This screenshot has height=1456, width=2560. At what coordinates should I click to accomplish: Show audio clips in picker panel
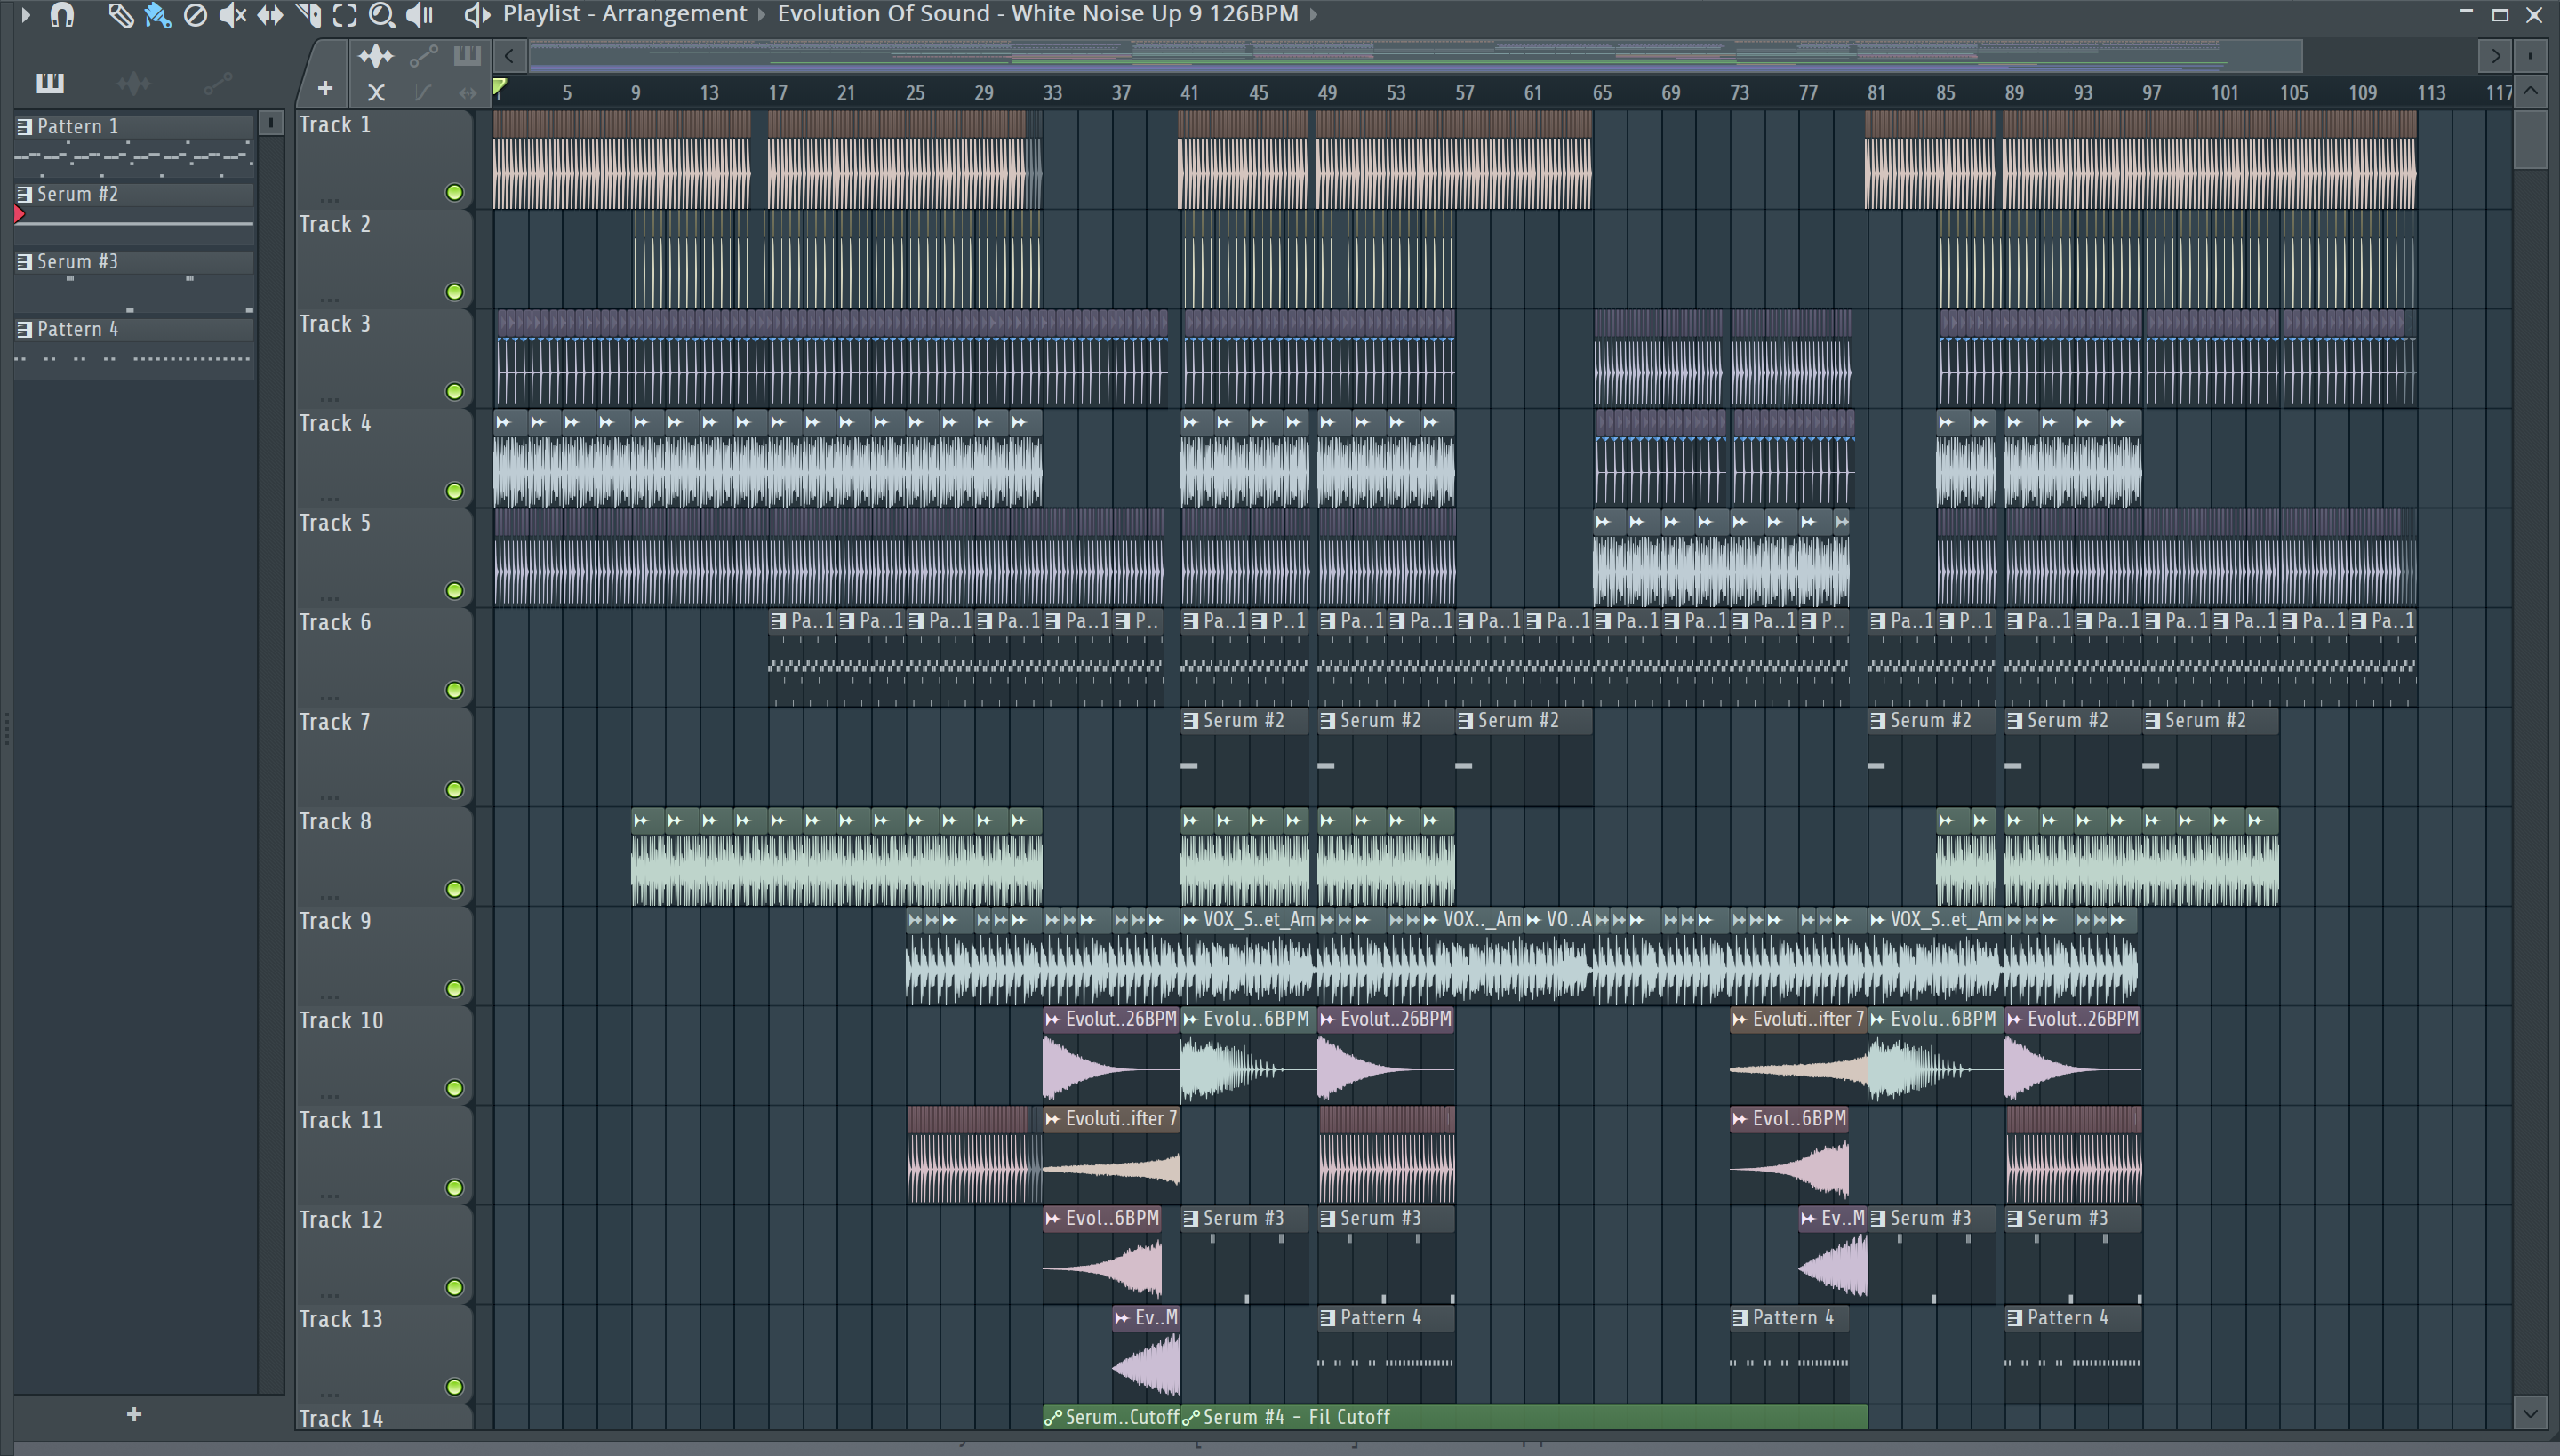[133, 83]
